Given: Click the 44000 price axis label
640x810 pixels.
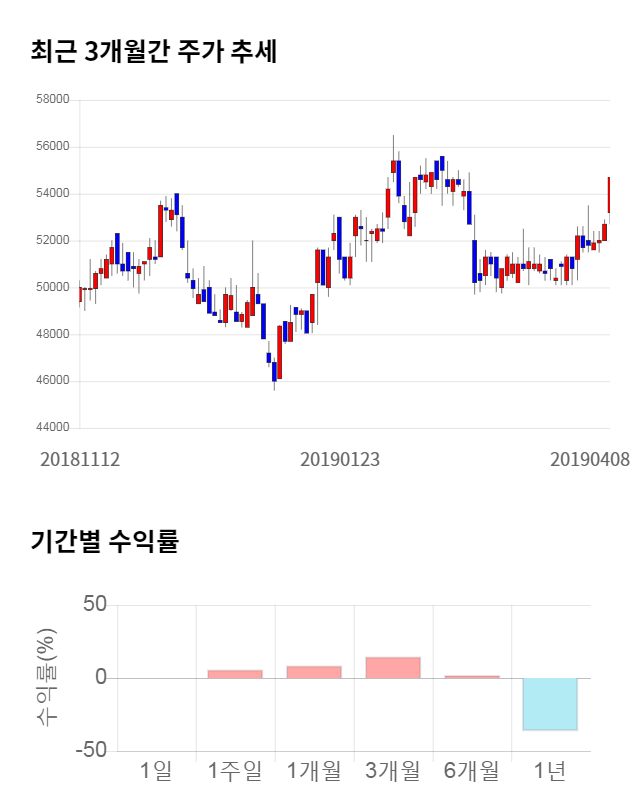Looking at the screenshot, I should click(51, 428).
